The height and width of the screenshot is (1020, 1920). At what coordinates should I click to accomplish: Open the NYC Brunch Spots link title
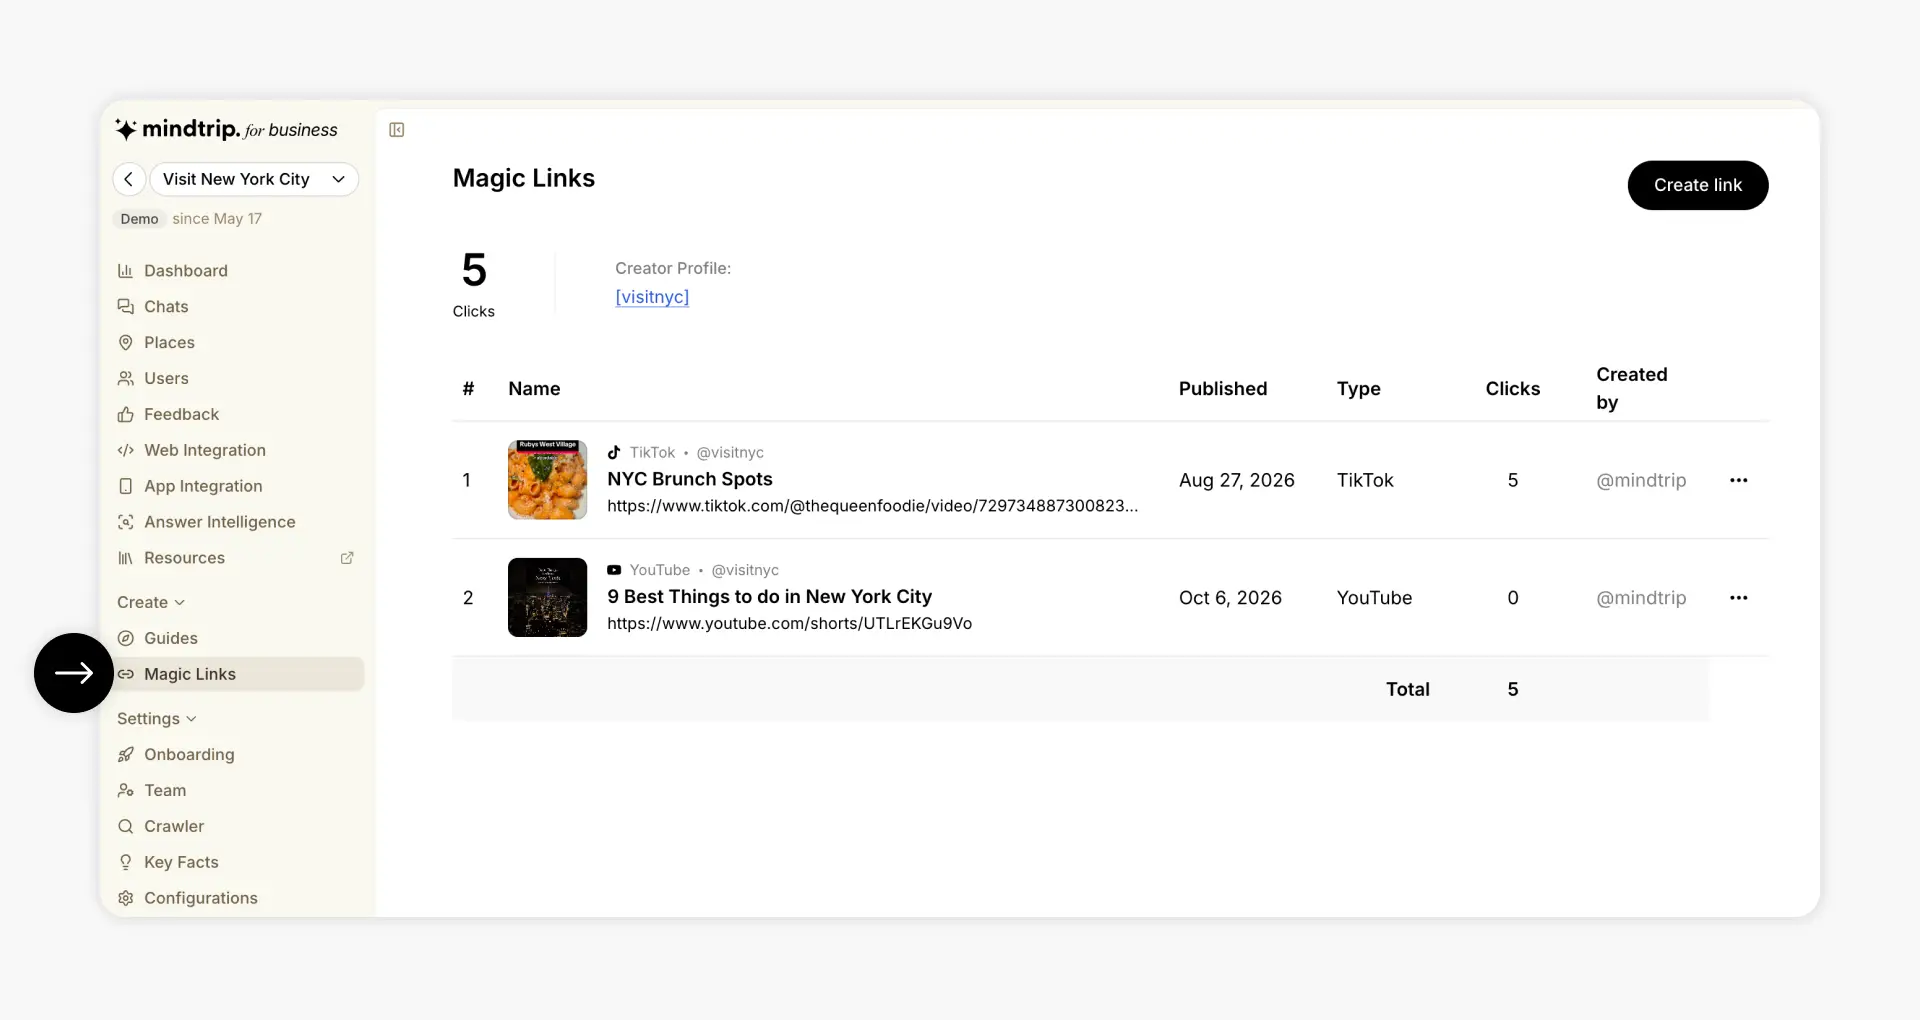(690, 480)
